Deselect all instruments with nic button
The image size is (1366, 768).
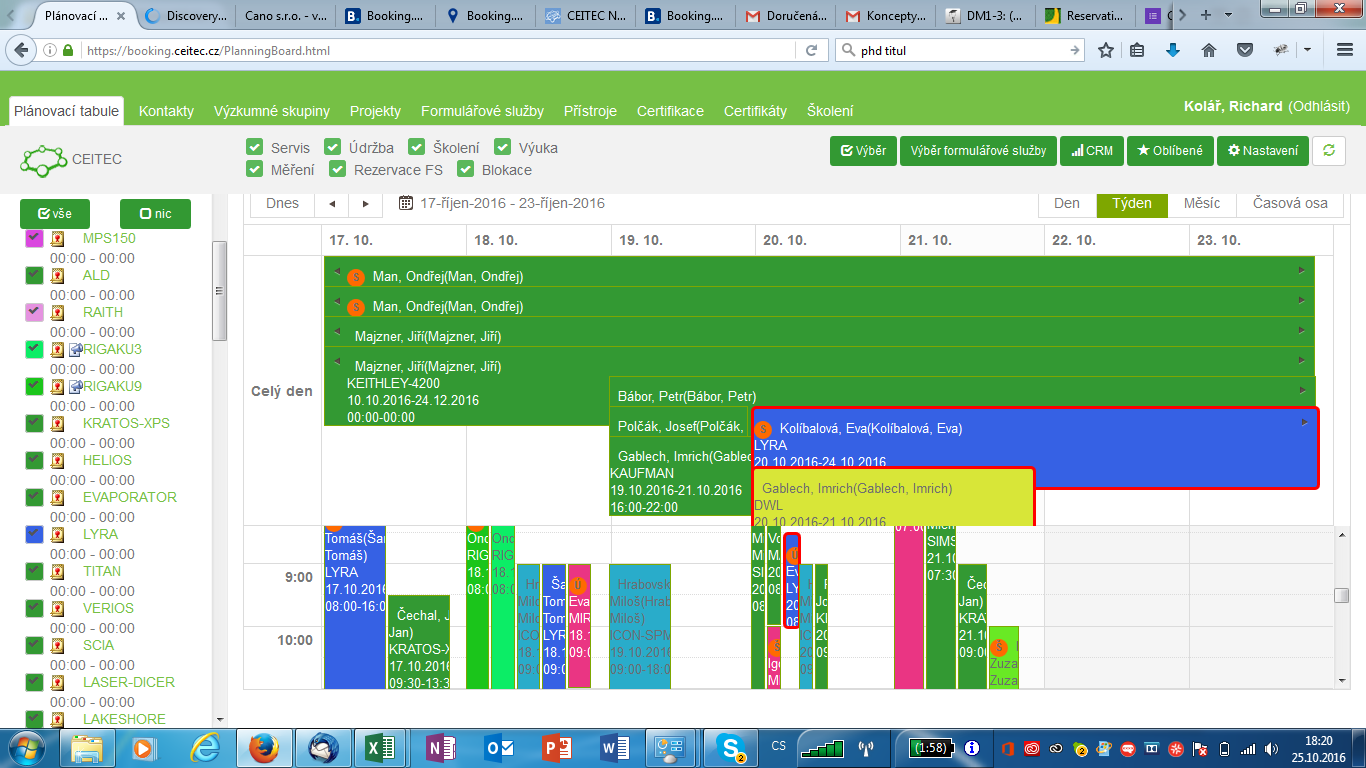(x=155, y=214)
